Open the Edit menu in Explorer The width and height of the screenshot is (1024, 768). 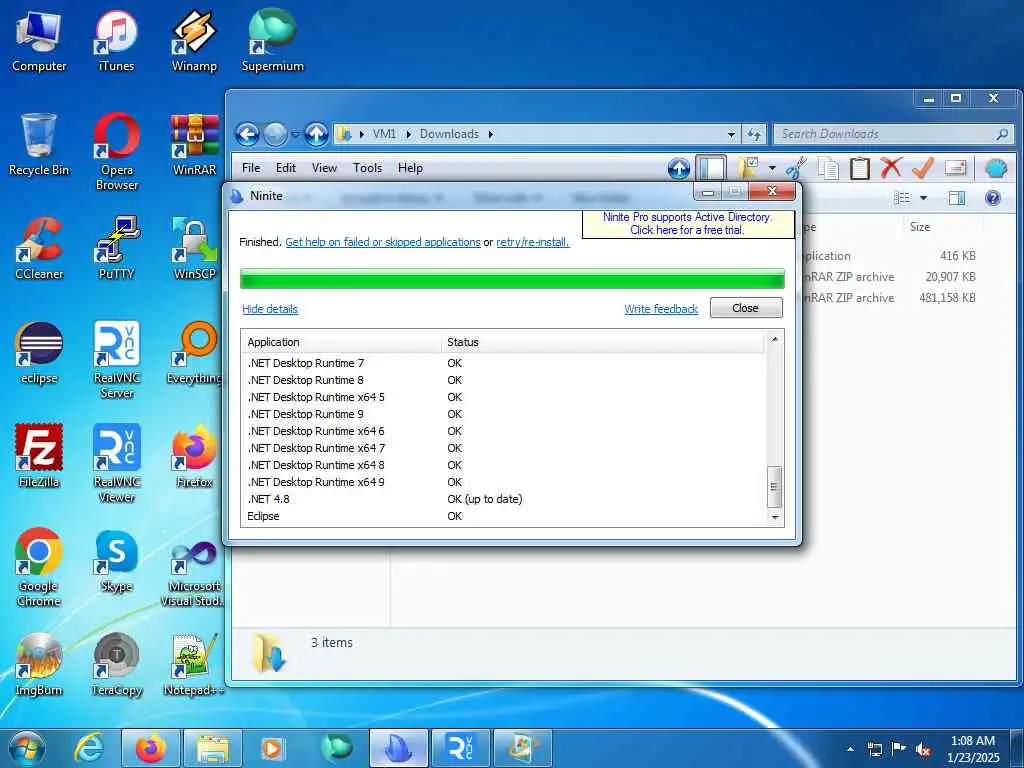tap(285, 168)
